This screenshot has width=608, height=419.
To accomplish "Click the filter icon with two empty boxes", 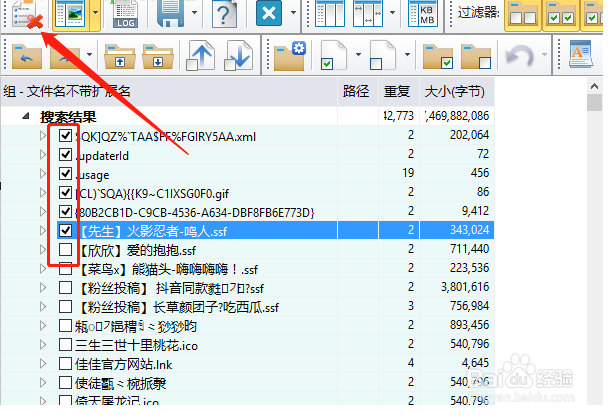I will tap(523, 16).
